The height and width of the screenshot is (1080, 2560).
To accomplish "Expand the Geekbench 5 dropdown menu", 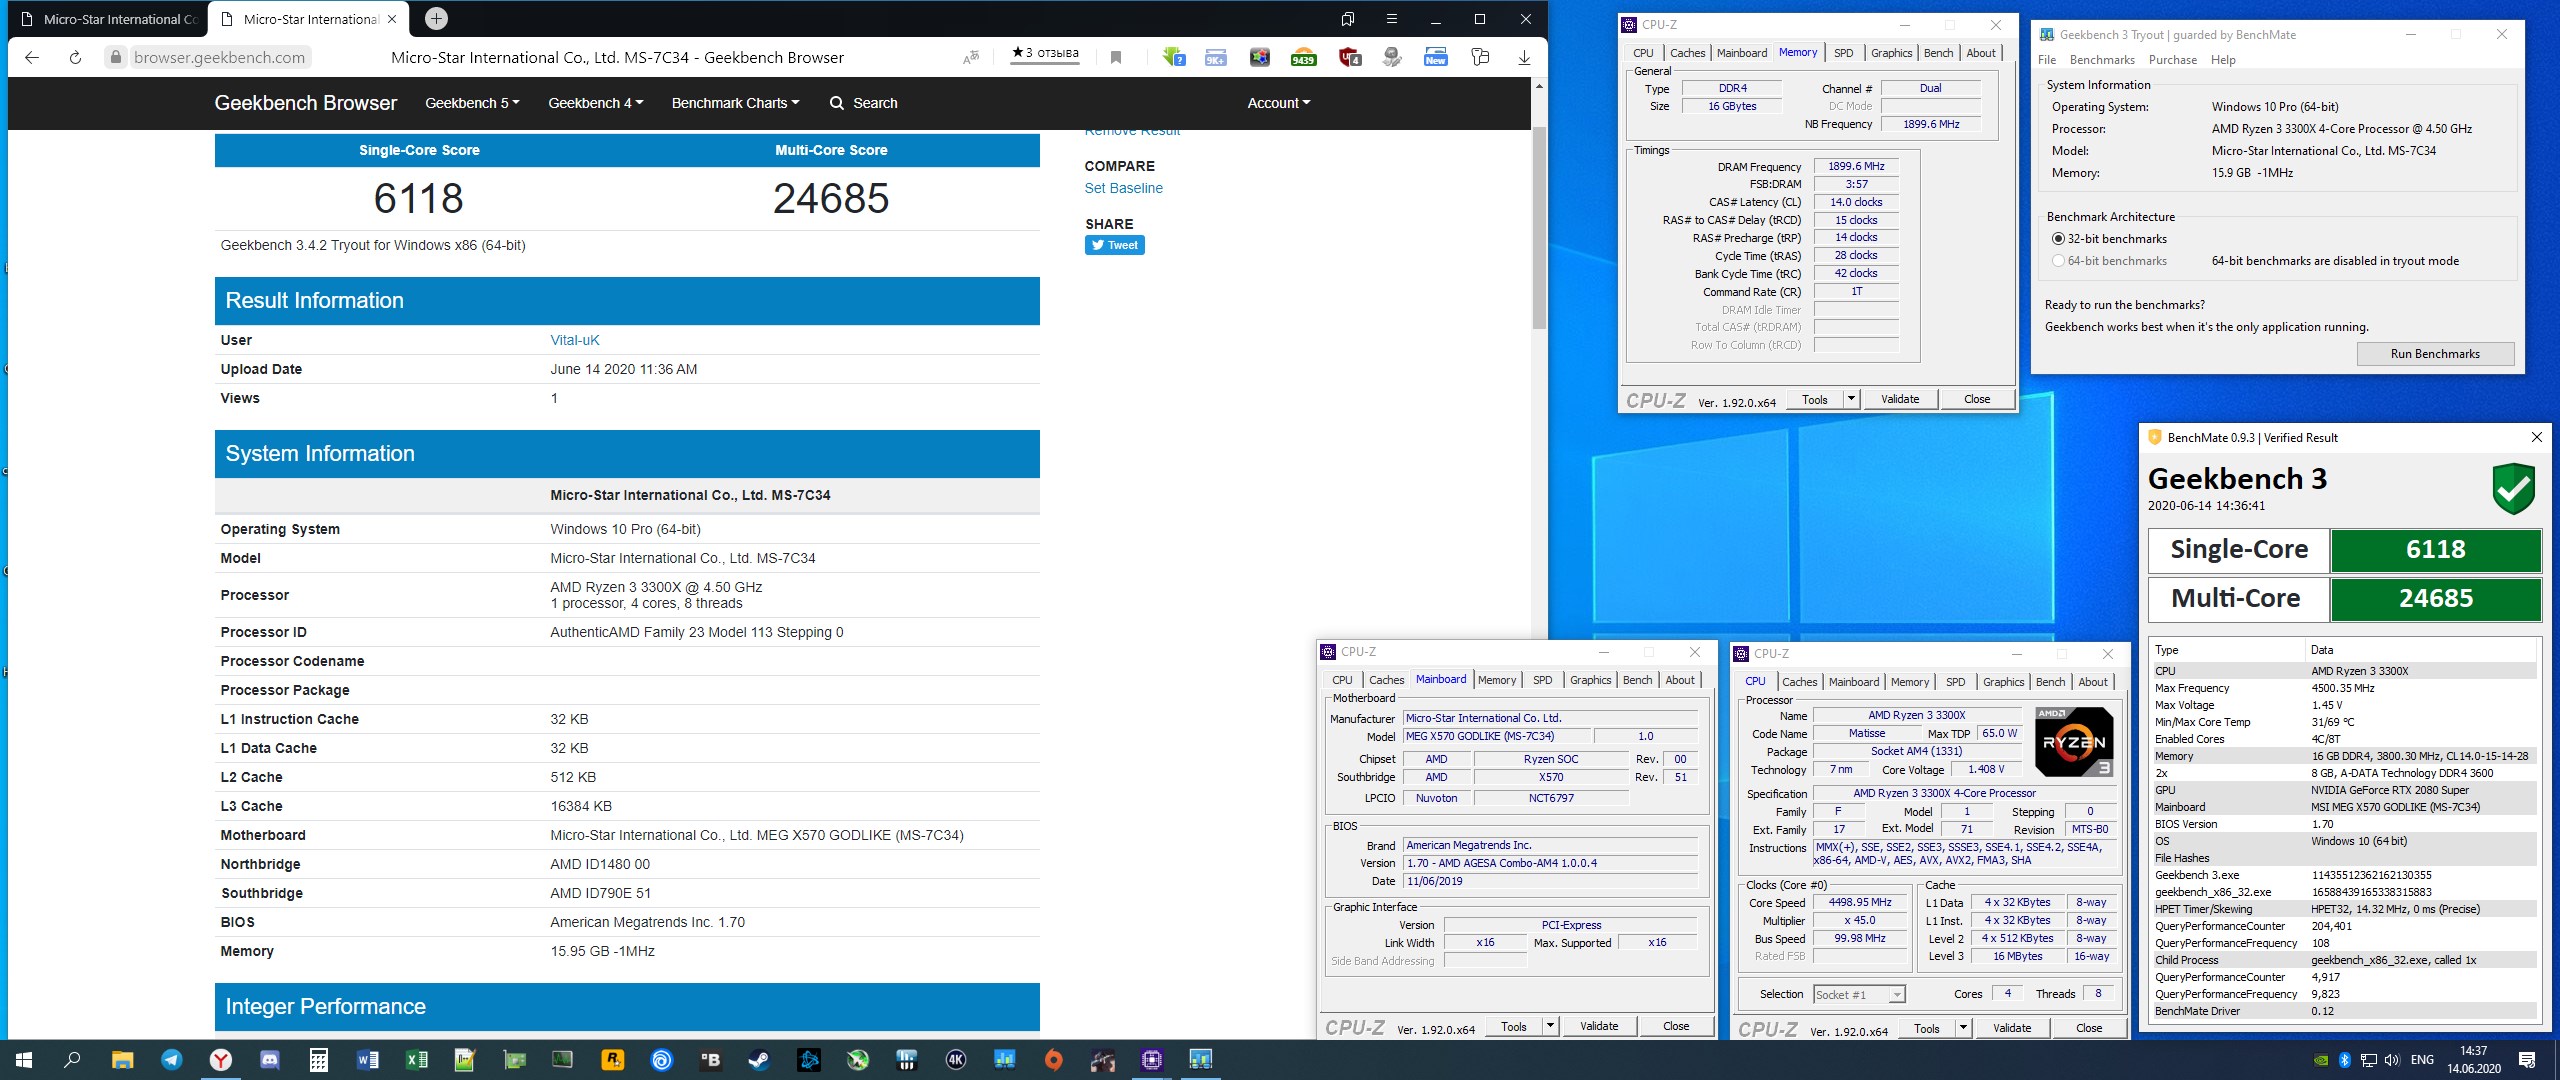I will (472, 103).
